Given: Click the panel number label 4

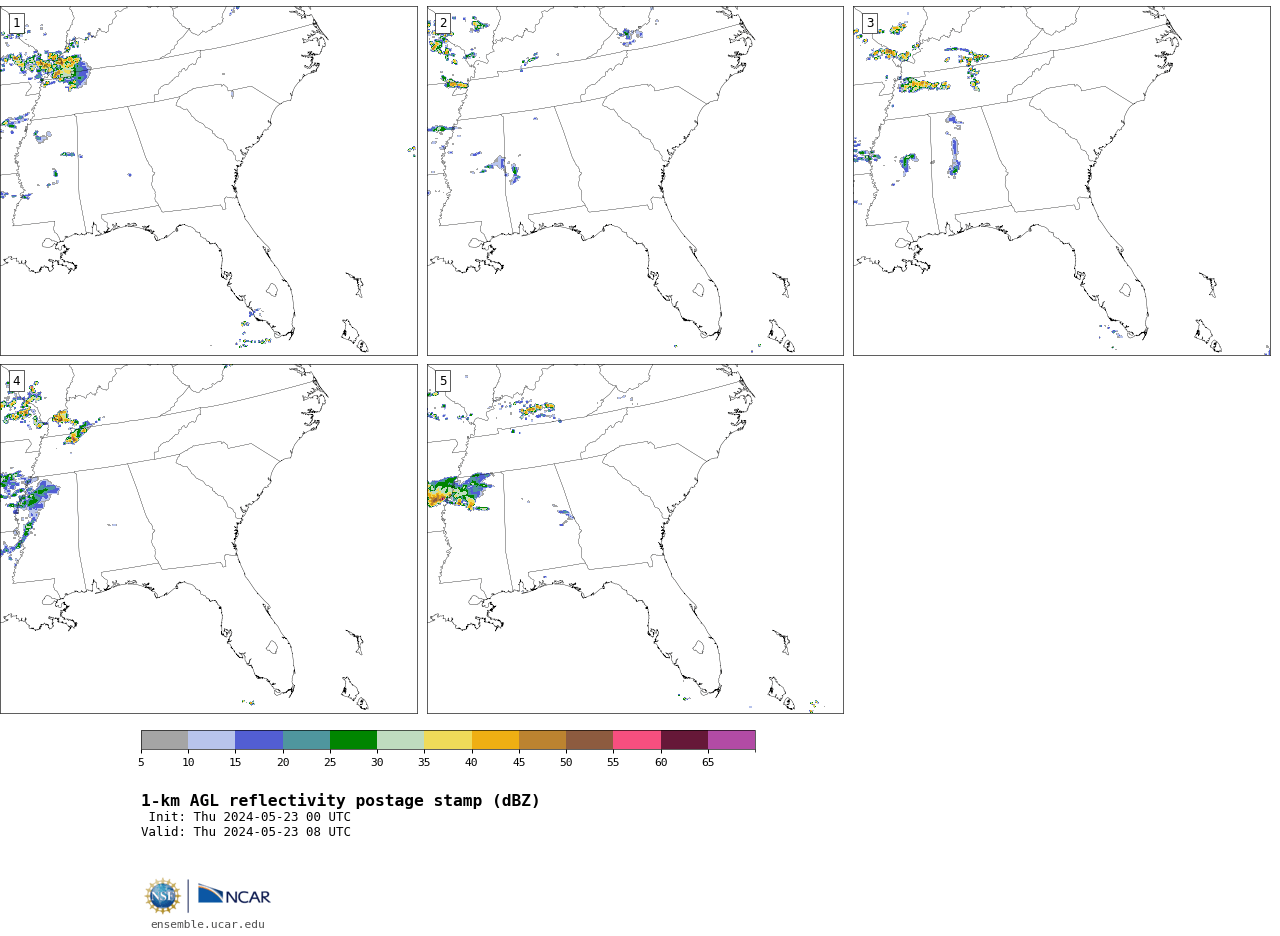Looking at the screenshot, I should 16,381.
